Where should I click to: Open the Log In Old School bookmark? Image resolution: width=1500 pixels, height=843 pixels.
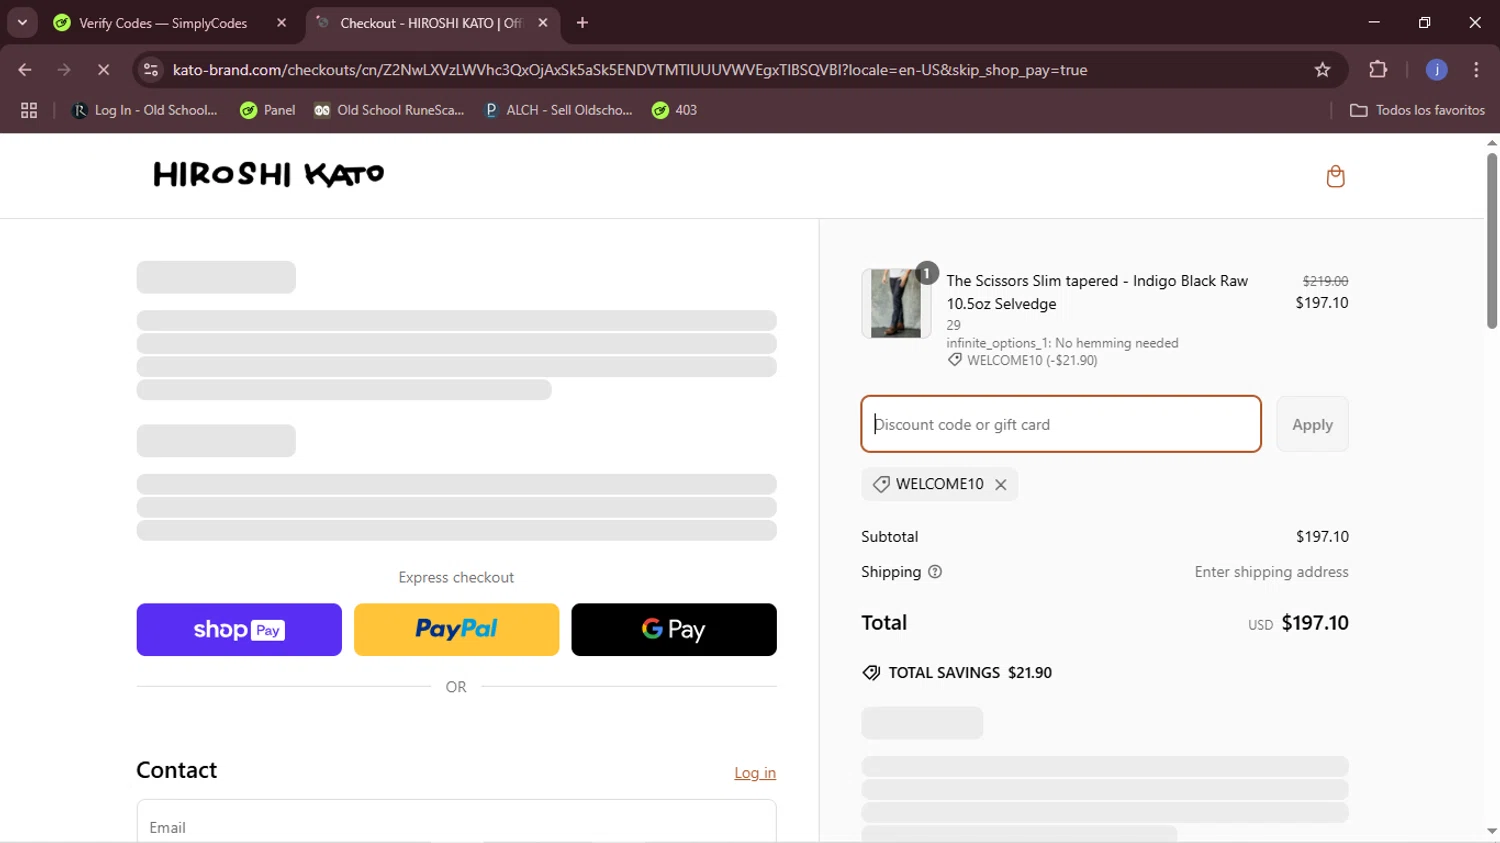(145, 110)
